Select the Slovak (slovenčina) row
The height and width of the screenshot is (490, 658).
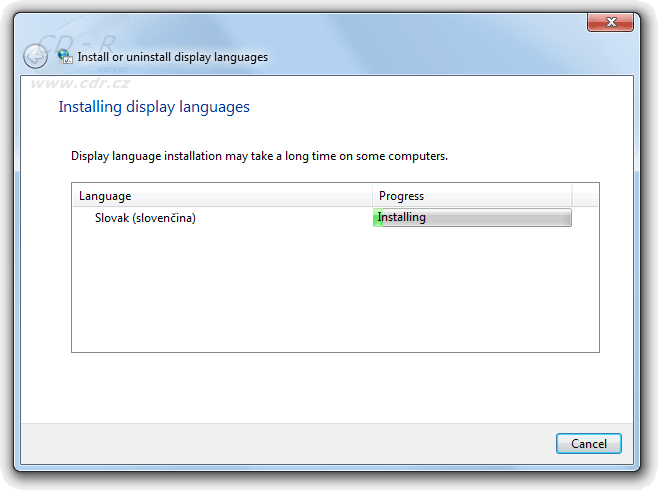click(145, 218)
